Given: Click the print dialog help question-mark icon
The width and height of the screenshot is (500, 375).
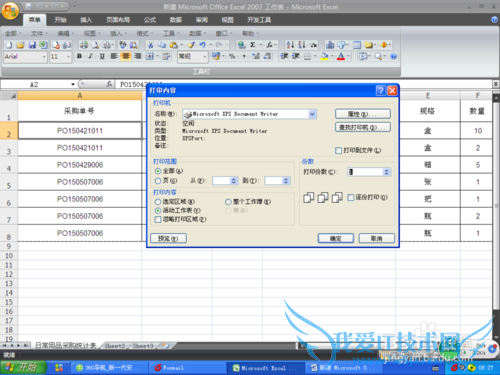Looking at the screenshot, I should [x=381, y=91].
